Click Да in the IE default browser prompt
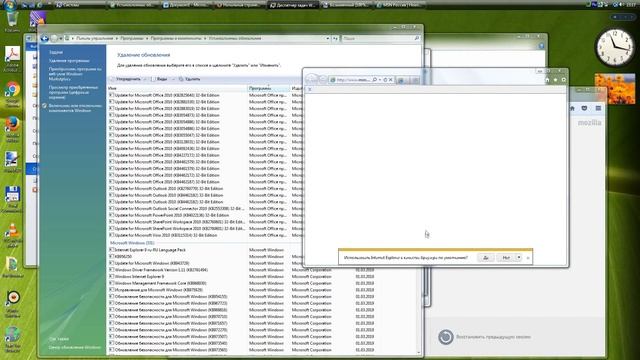This screenshot has height=360, width=640. pyautogui.click(x=486, y=258)
